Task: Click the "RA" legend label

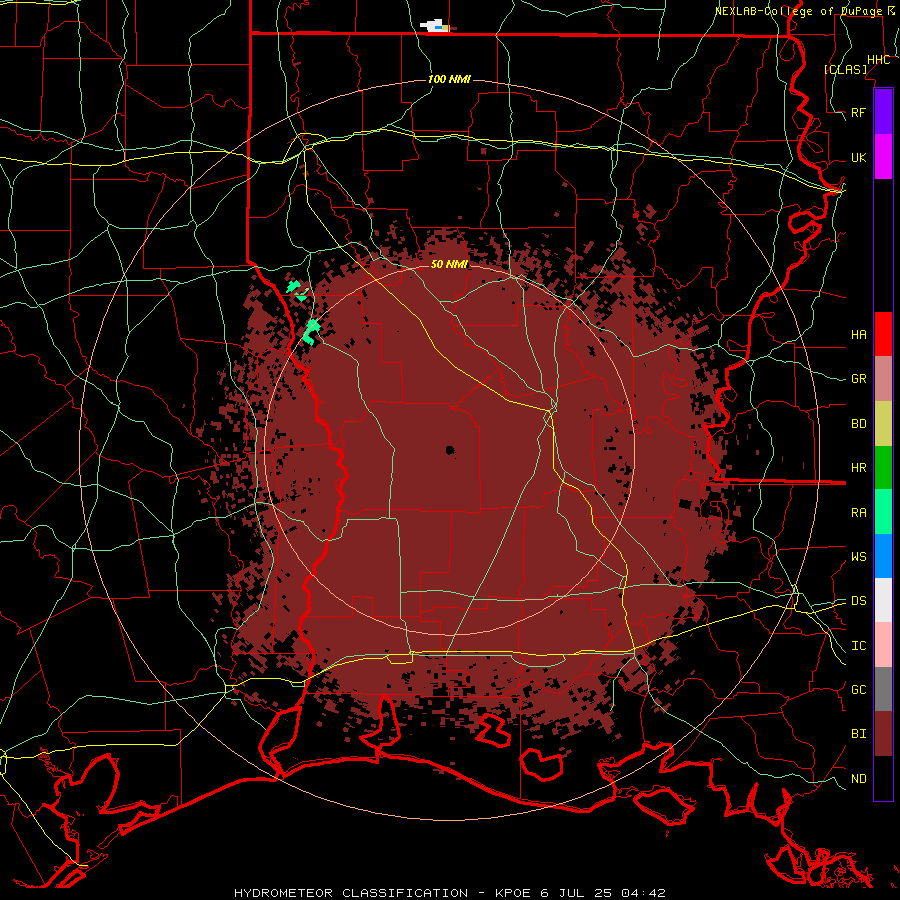Action: tap(859, 513)
